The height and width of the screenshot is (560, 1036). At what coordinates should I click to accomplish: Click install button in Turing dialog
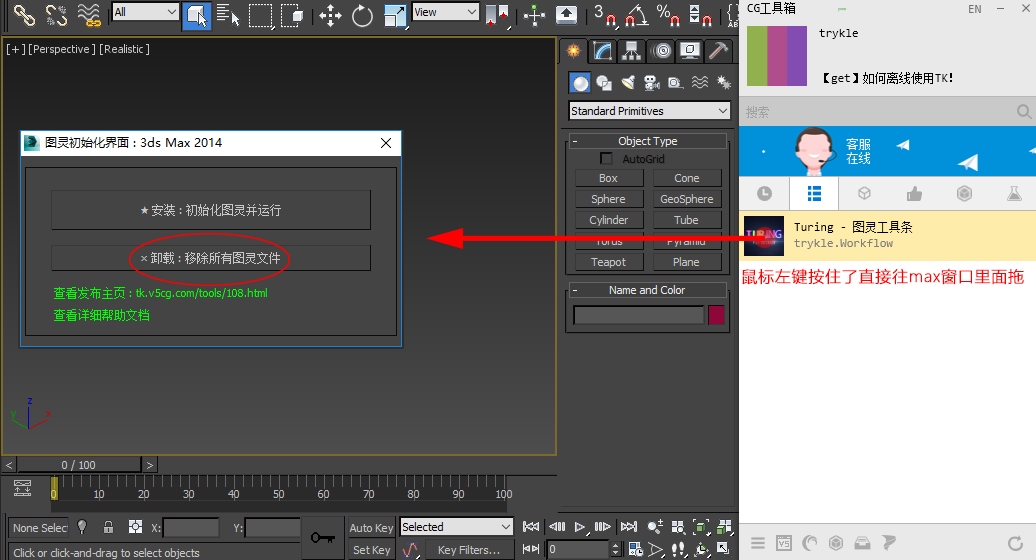pyautogui.click(x=211, y=210)
